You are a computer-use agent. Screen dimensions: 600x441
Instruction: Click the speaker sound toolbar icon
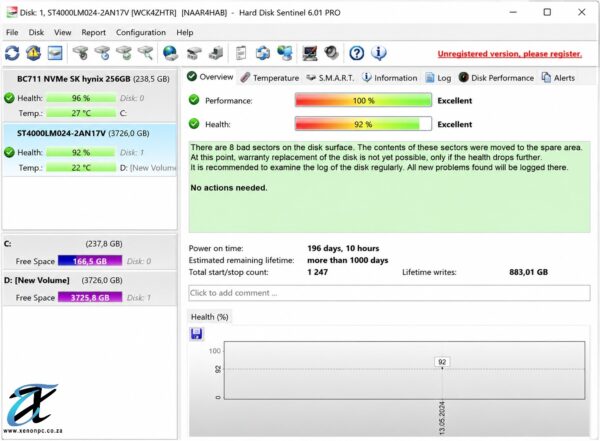click(331, 52)
